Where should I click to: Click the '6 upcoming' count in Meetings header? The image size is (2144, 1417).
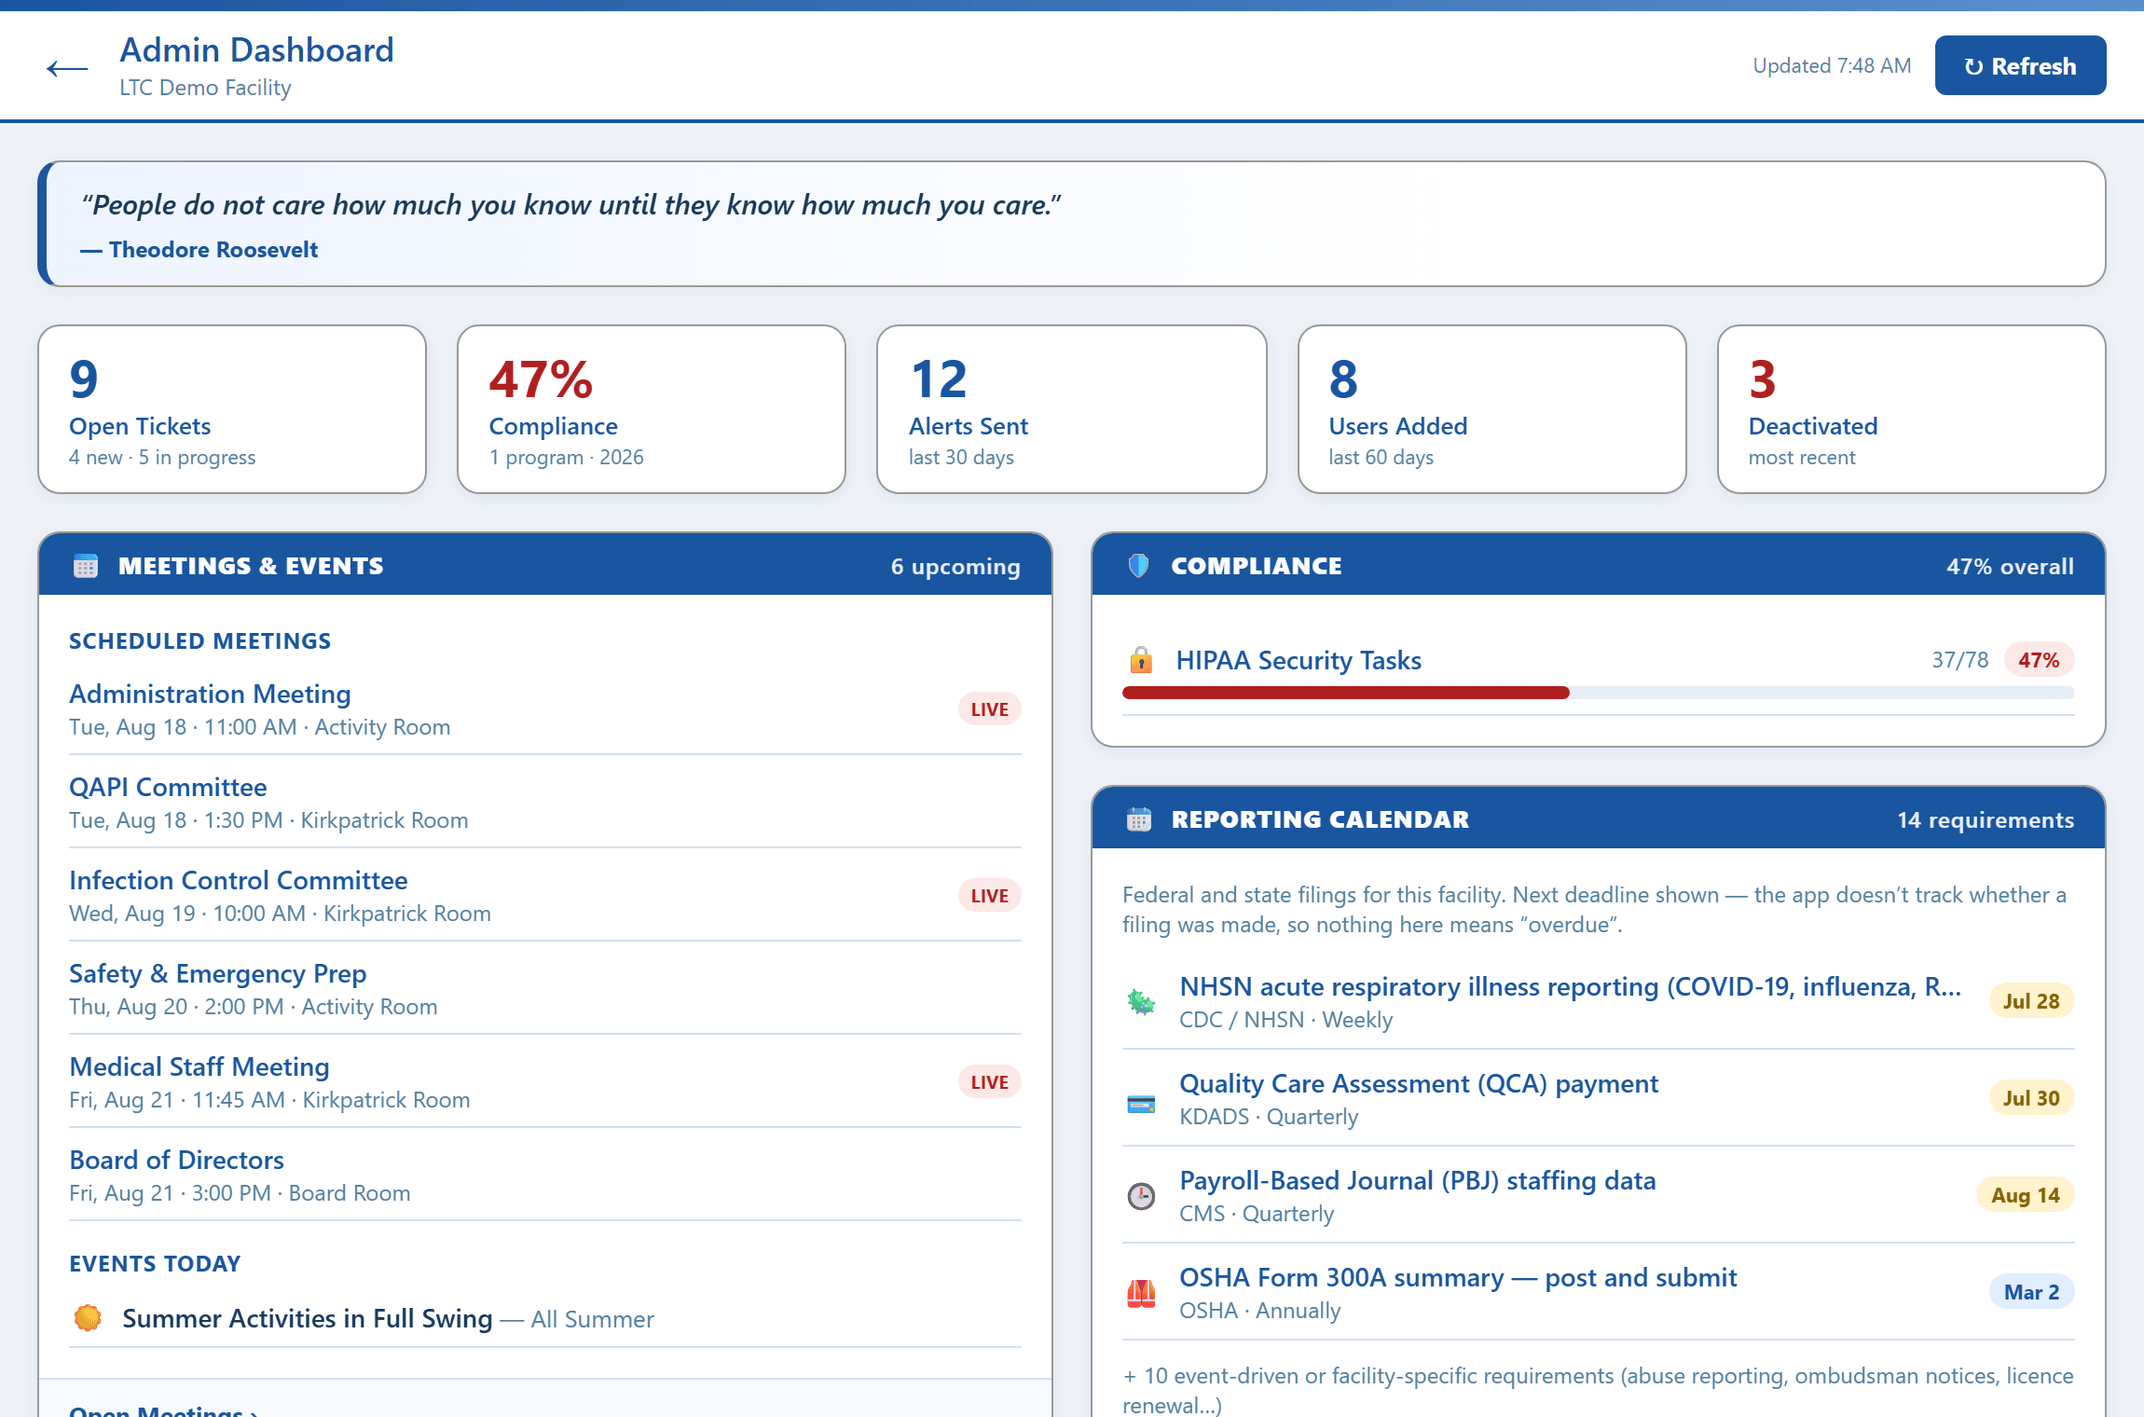click(x=955, y=566)
